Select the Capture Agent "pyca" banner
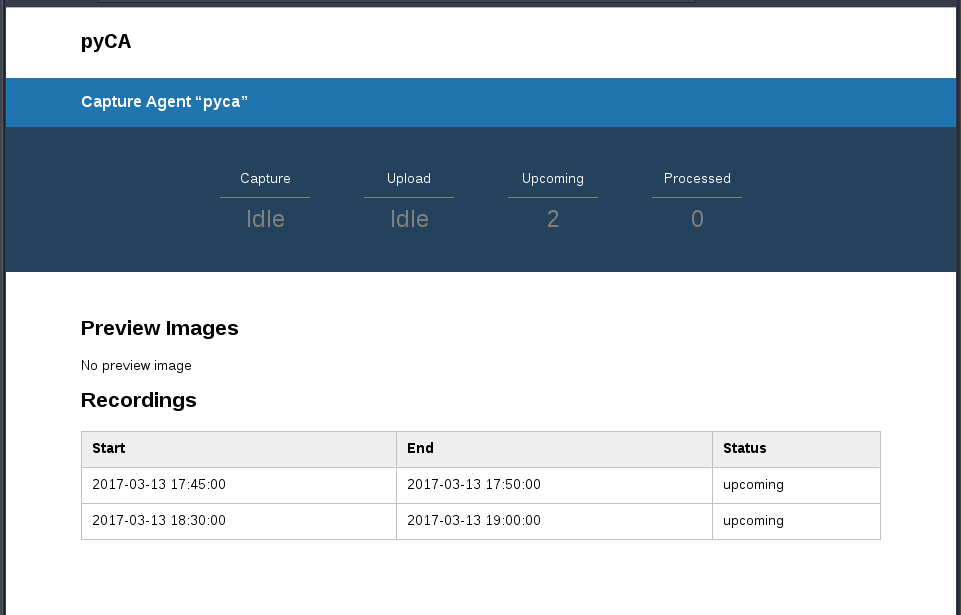The height and width of the screenshot is (615, 961). pos(164,101)
